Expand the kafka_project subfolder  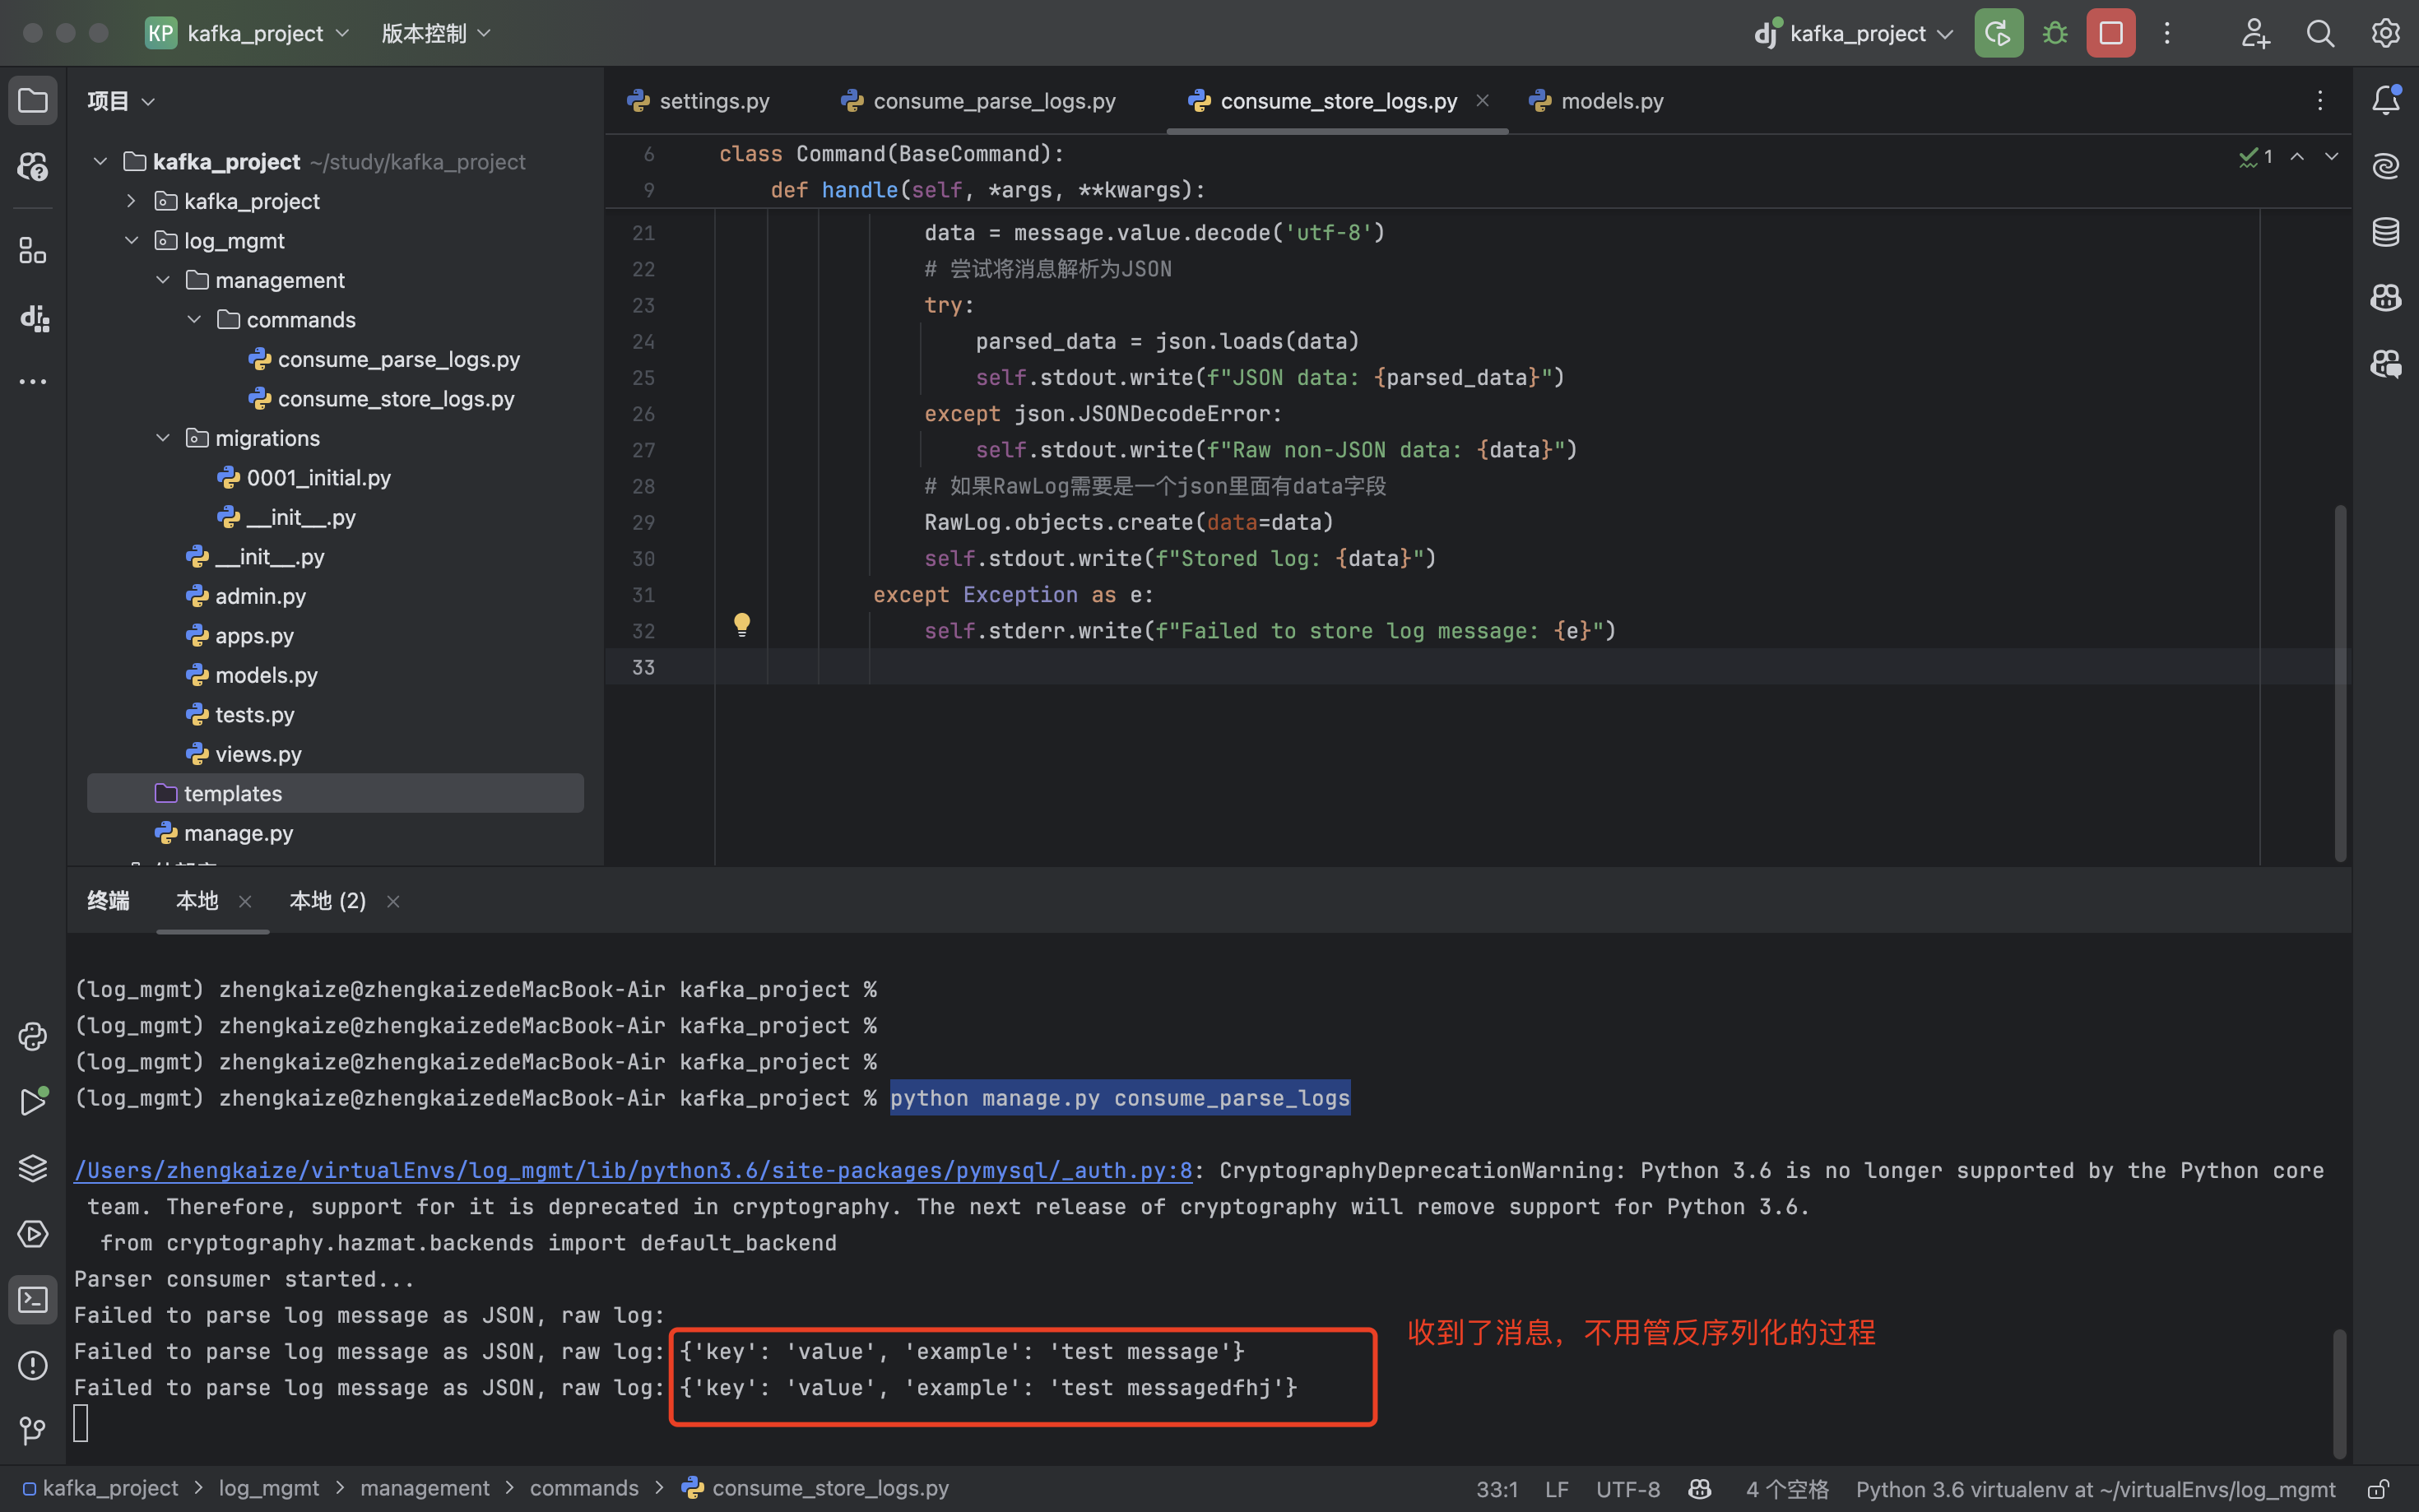pyautogui.click(x=131, y=201)
